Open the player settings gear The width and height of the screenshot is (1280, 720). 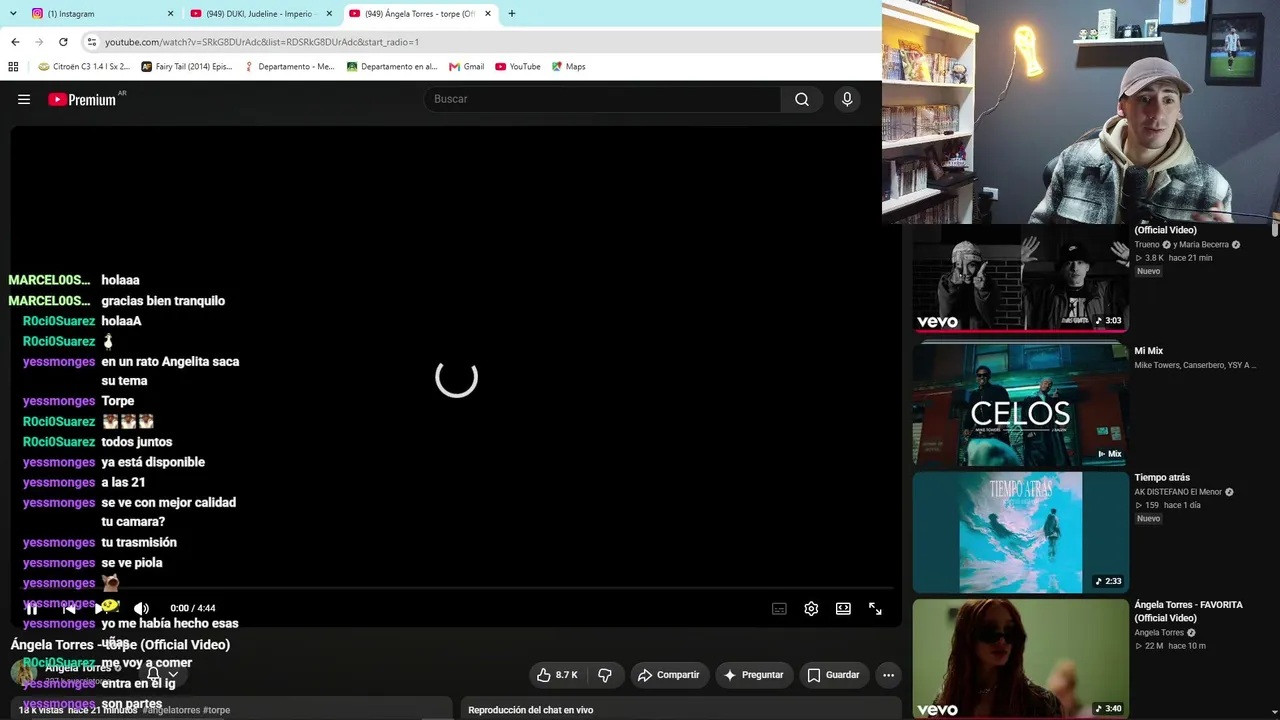(811, 608)
